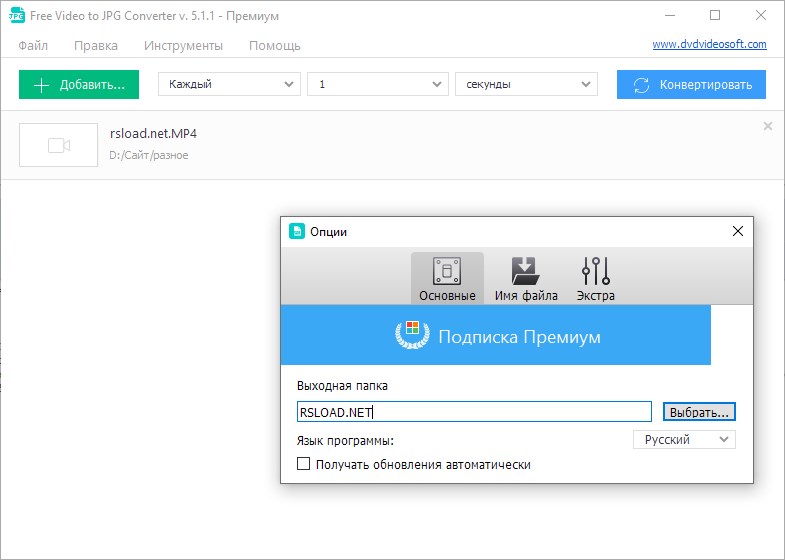Open the Файл menu

(x=33, y=45)
